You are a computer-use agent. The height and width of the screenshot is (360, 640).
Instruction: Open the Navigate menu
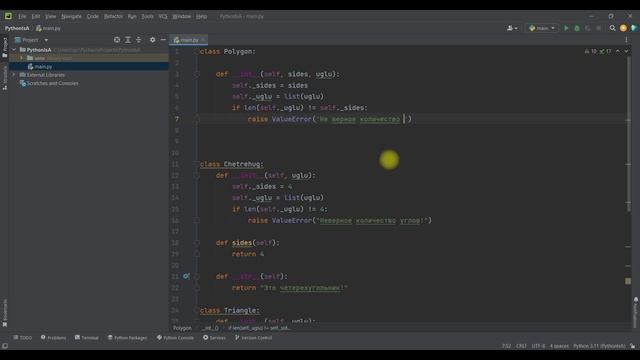pos(71,16)
